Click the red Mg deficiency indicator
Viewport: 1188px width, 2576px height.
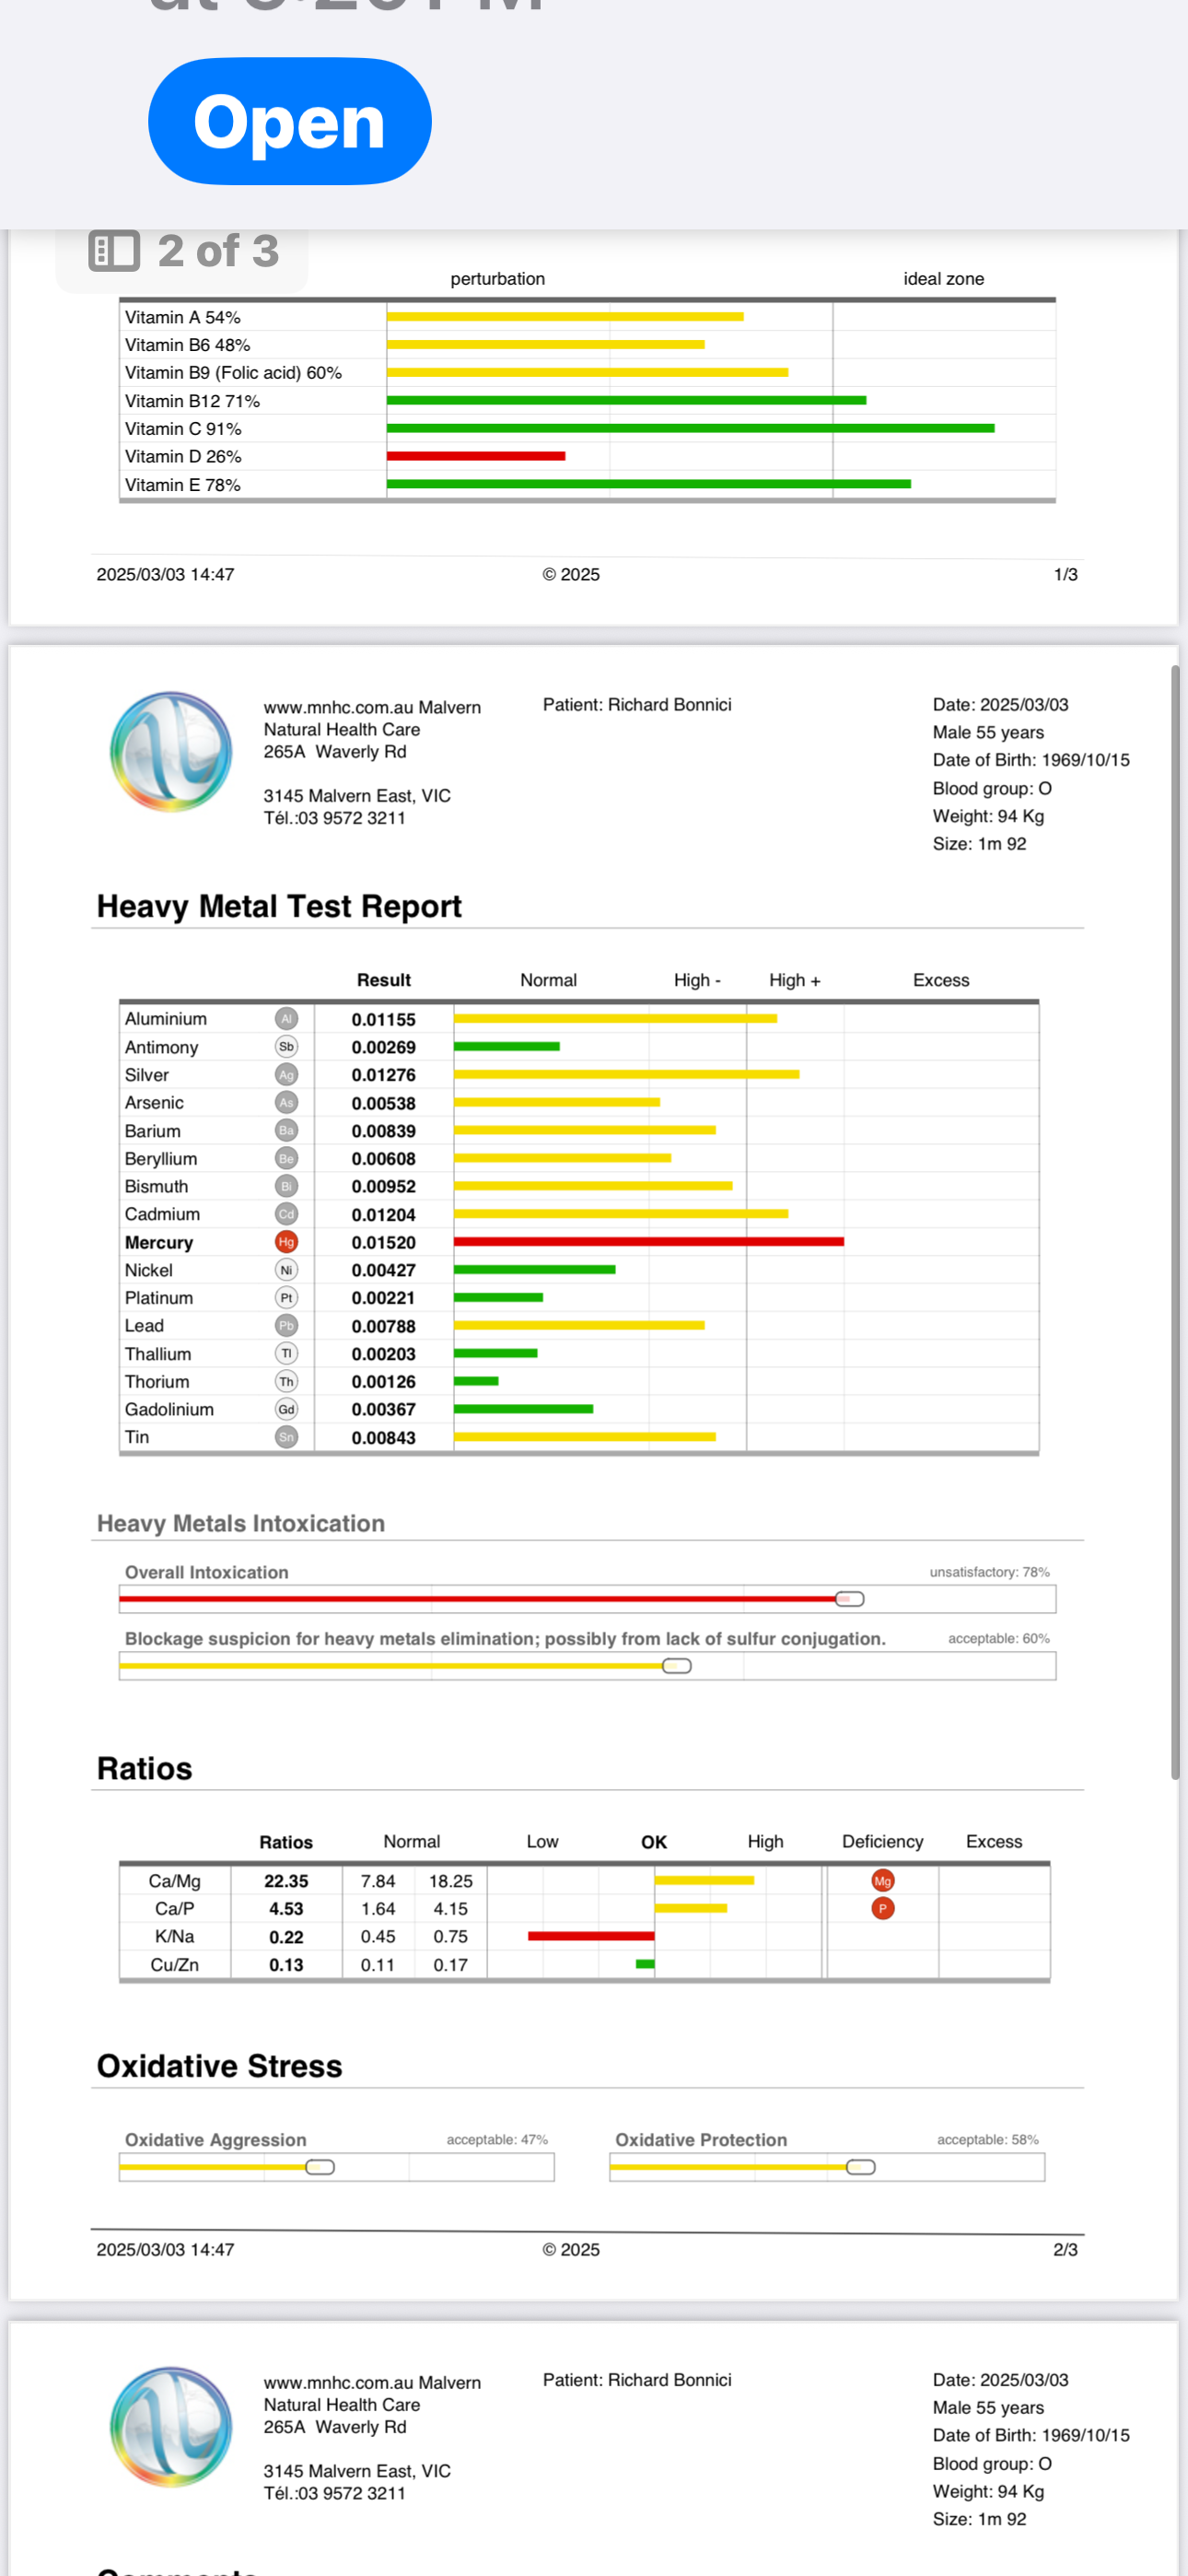coord(882,1881)
